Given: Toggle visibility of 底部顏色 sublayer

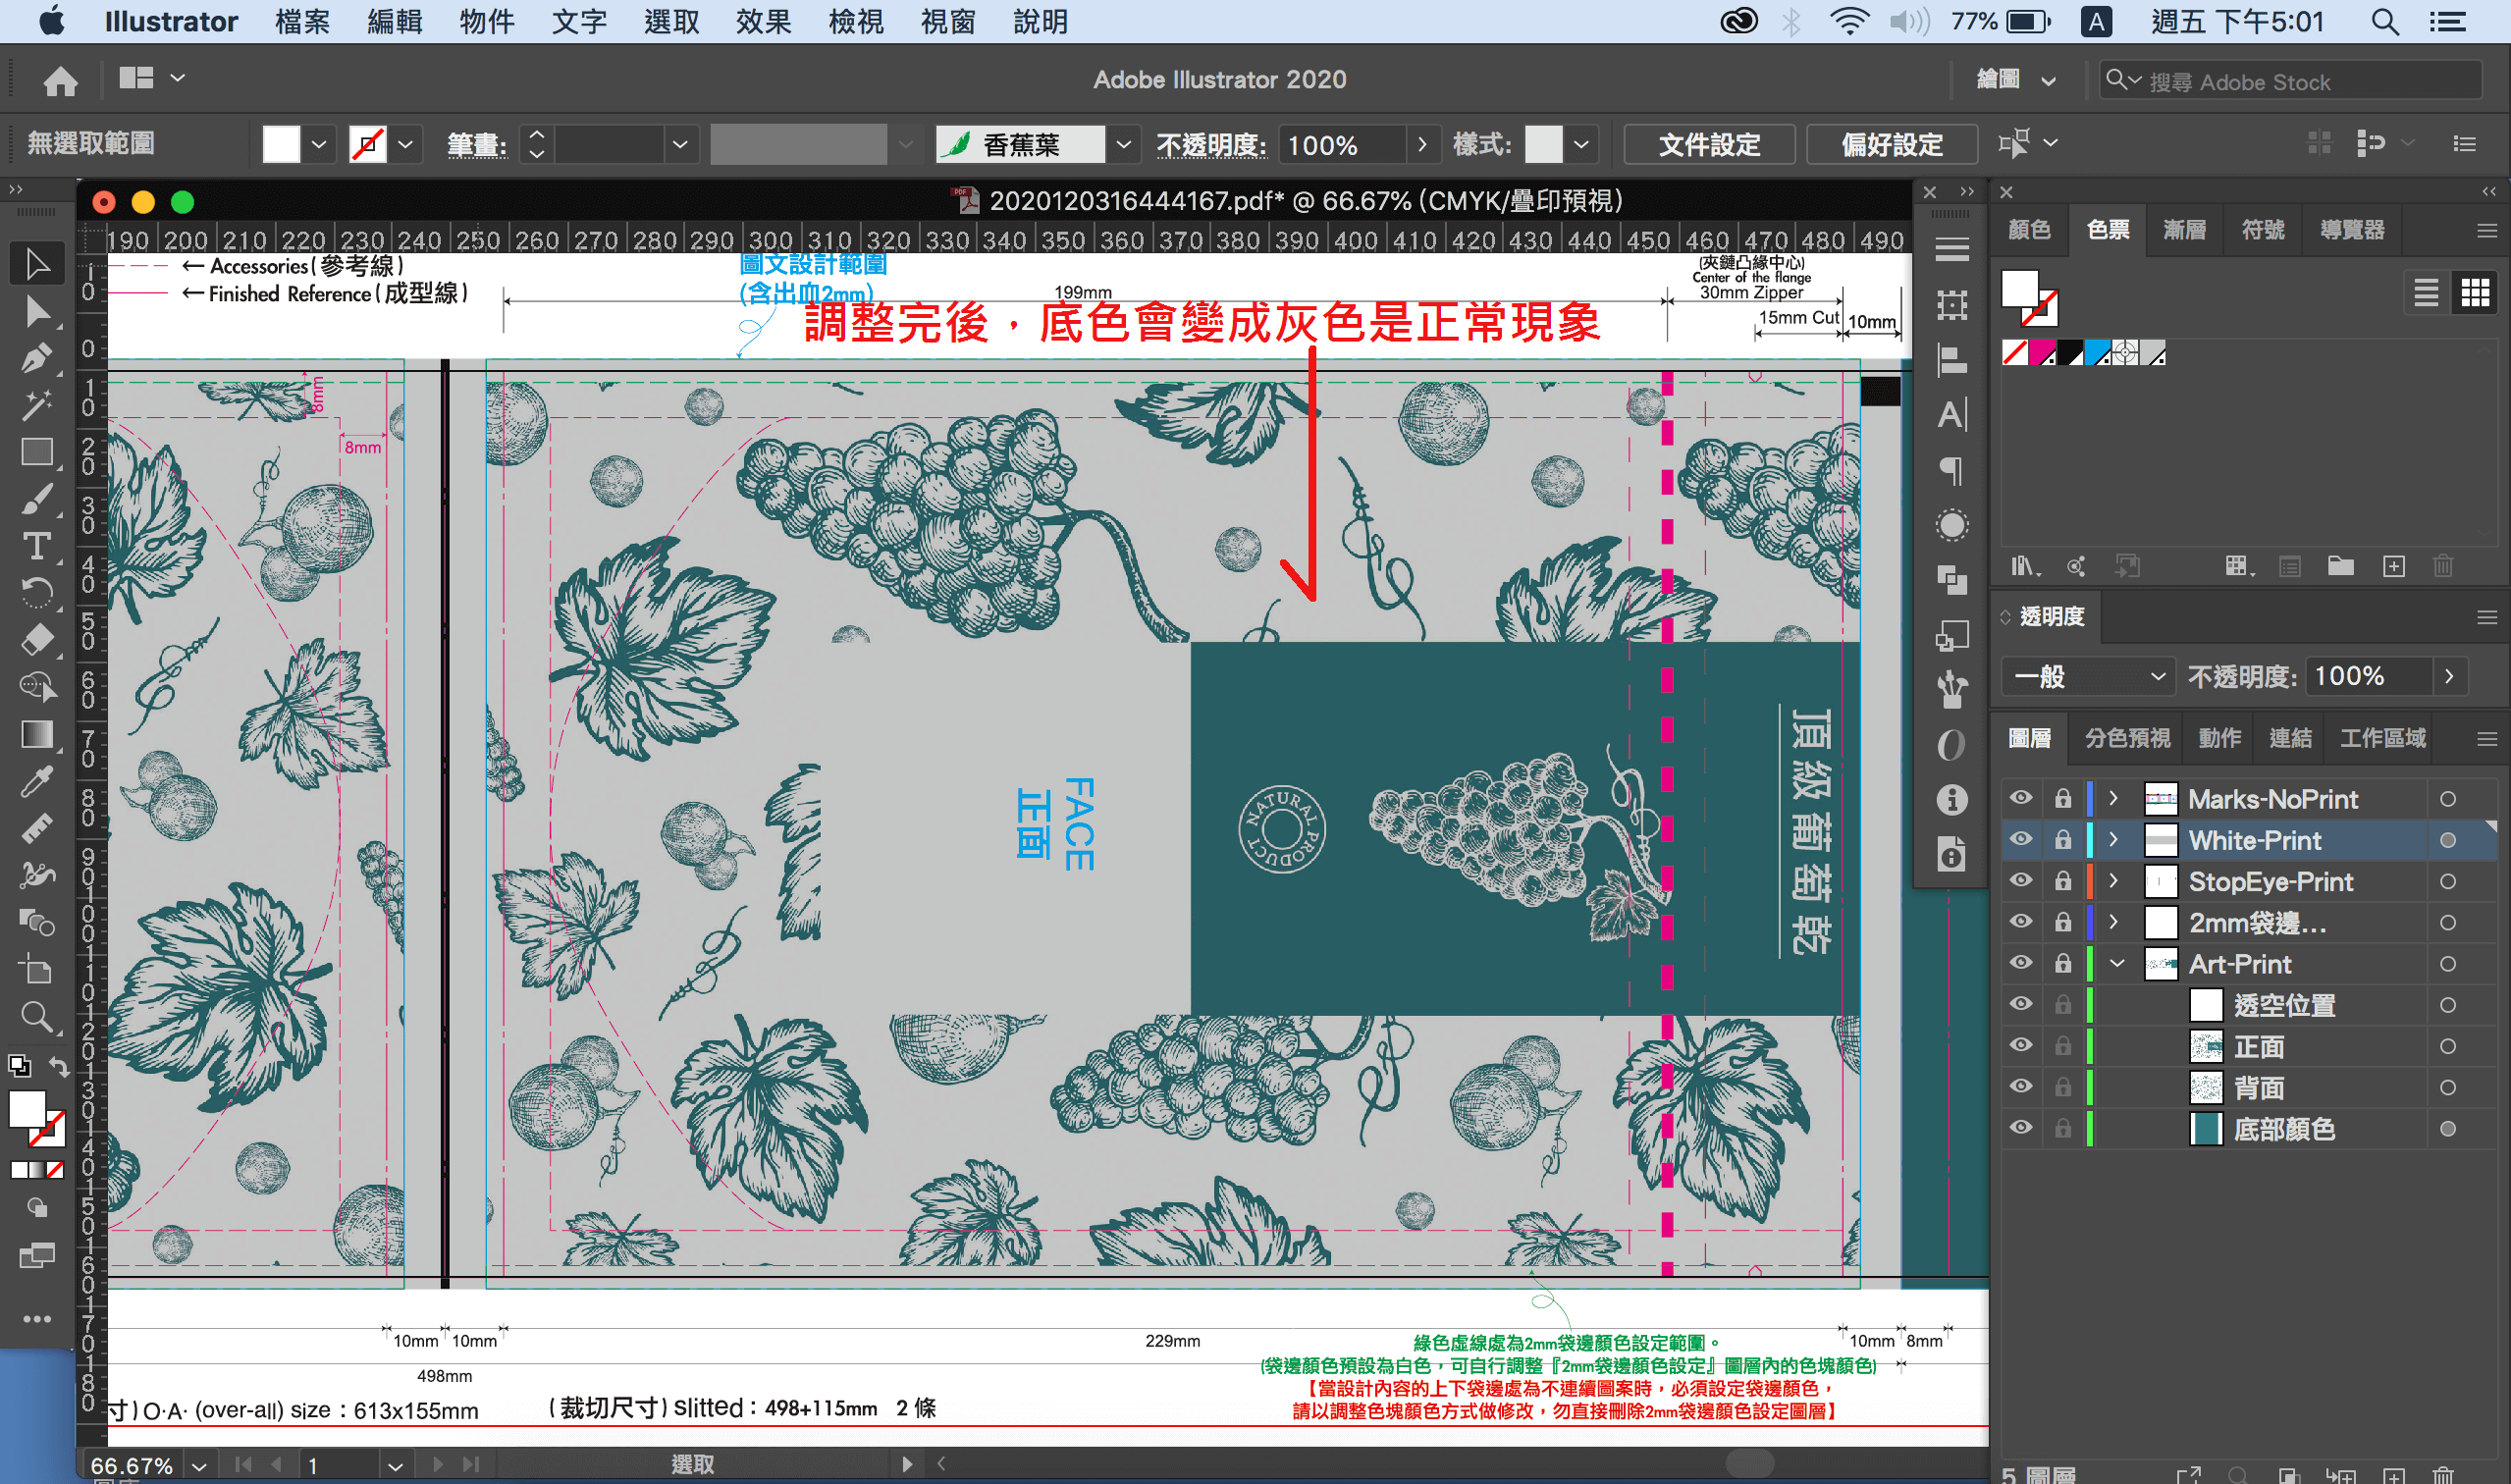Looking at the screenshot, I should click(2020, 1128).
